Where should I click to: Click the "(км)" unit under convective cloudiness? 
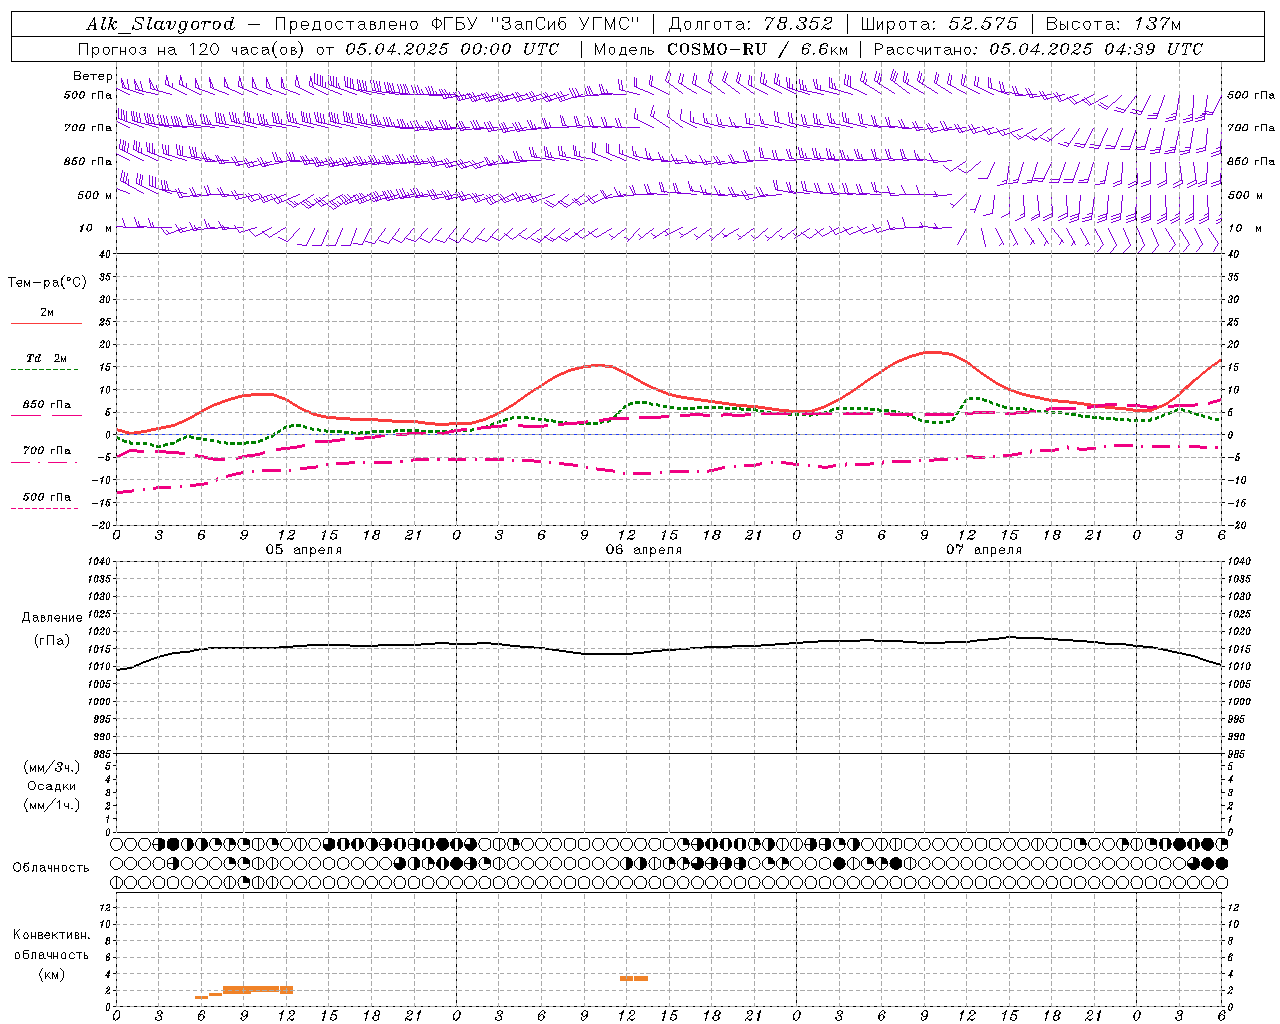click(52, 974)
